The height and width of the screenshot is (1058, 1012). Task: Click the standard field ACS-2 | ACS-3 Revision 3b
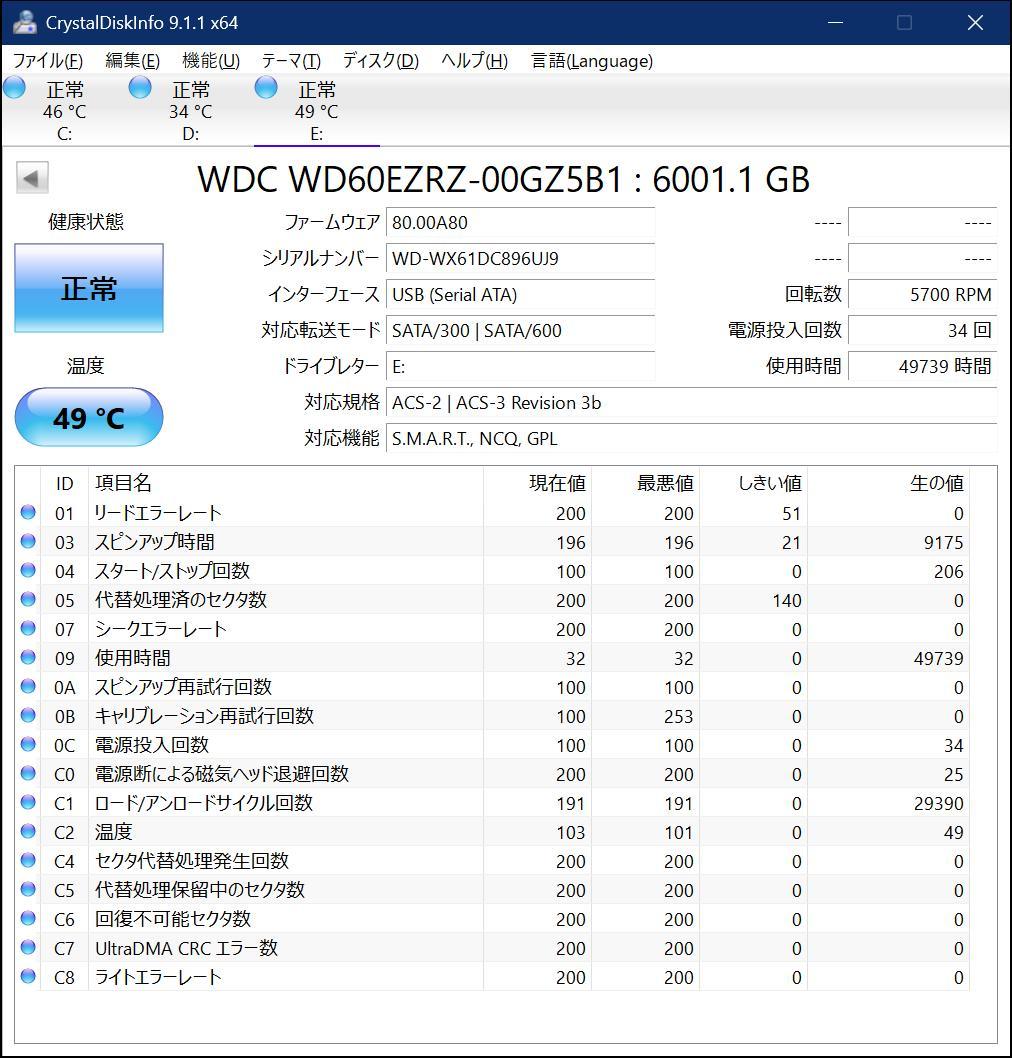point(692,402)
